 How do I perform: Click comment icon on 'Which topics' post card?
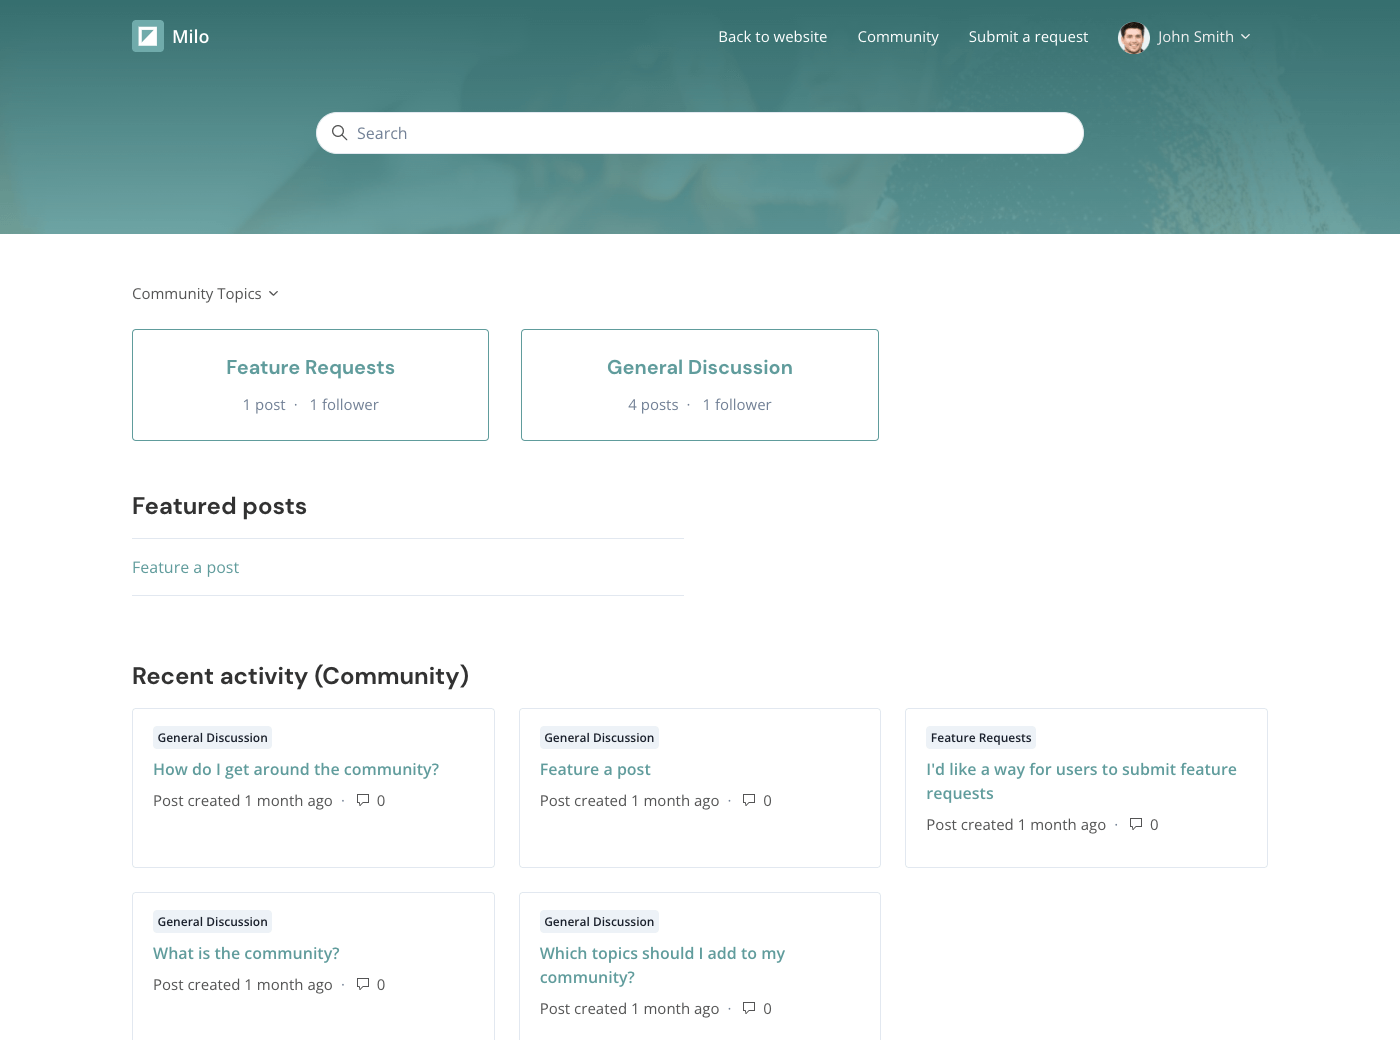point(749,1008)
